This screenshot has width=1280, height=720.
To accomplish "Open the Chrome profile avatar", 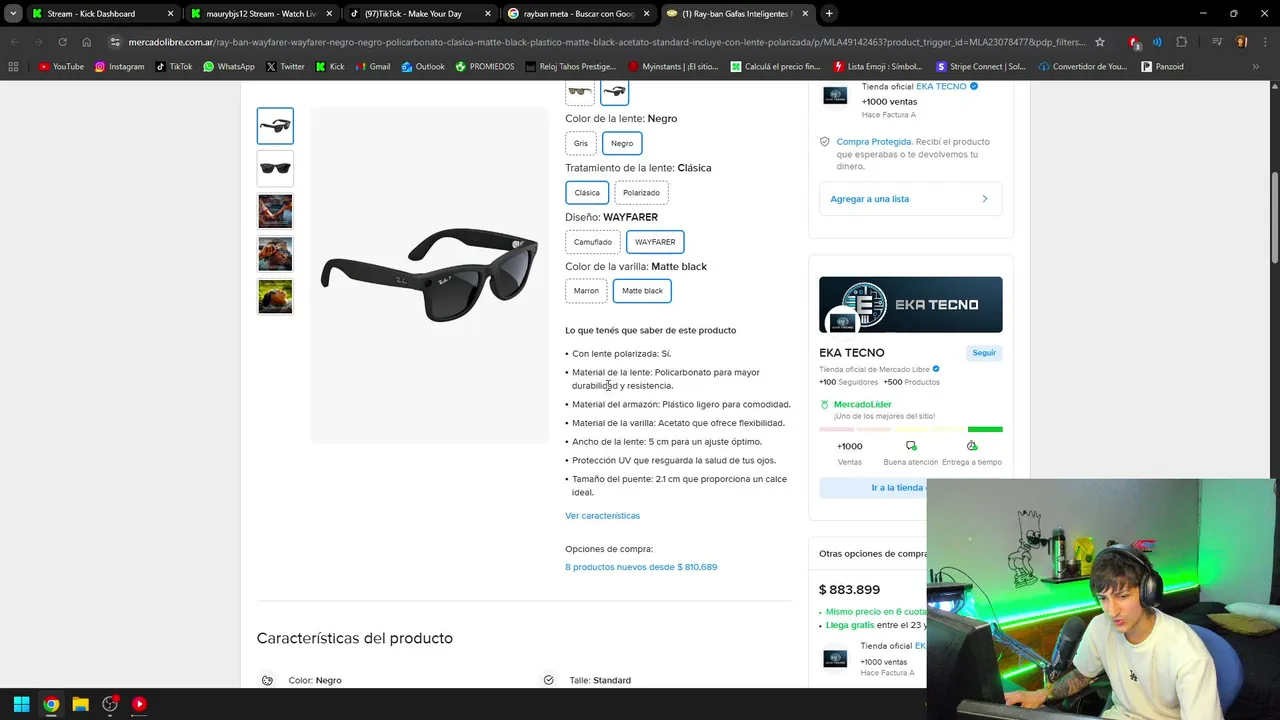I will [1242, 42].
